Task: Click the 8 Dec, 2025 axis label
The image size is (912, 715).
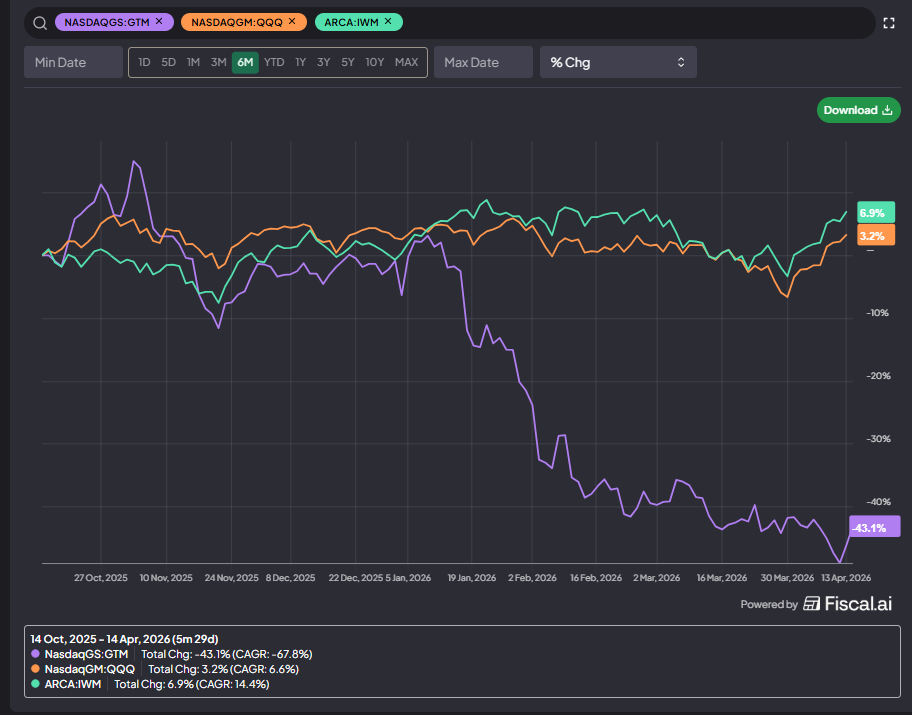Action: point(290,578)
